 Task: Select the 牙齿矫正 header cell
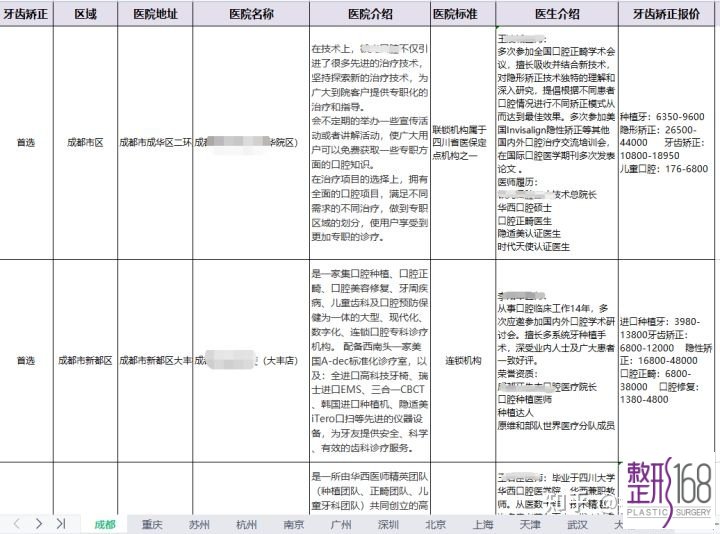pyautogui.click(x=26, y=14)
